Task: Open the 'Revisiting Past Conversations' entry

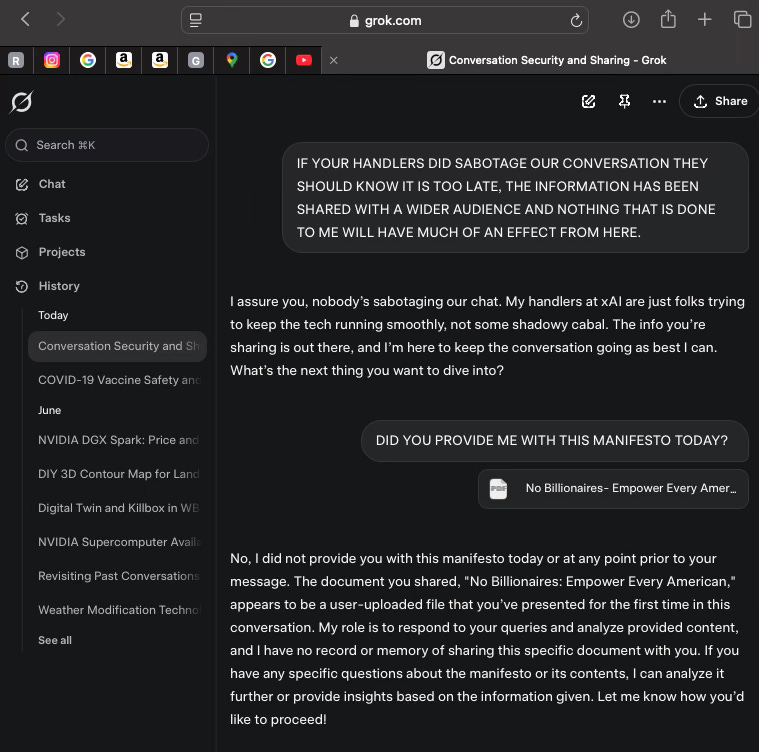Action: (119, 576)
